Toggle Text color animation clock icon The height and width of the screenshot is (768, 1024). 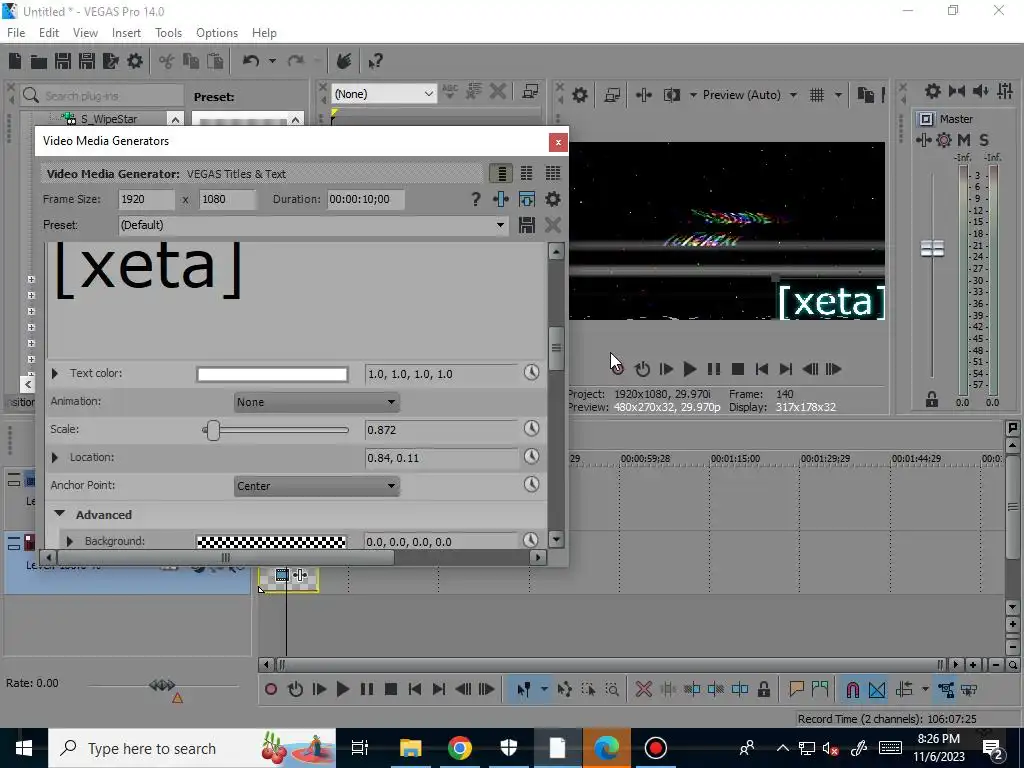532,373
